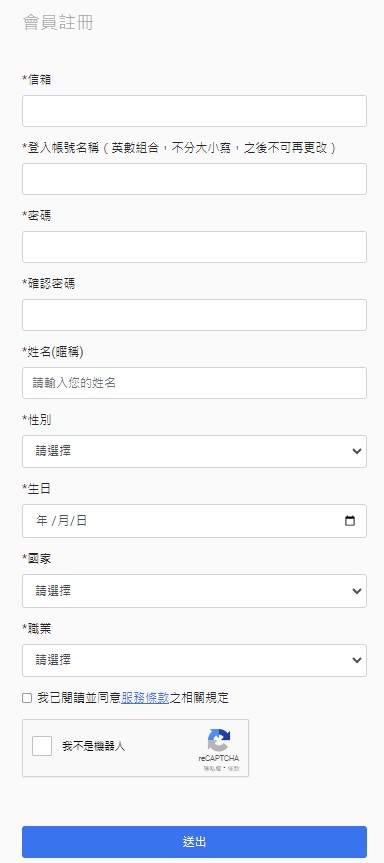
Task: Select the 職業 請選擇 combo box
Action: [194, 660]
